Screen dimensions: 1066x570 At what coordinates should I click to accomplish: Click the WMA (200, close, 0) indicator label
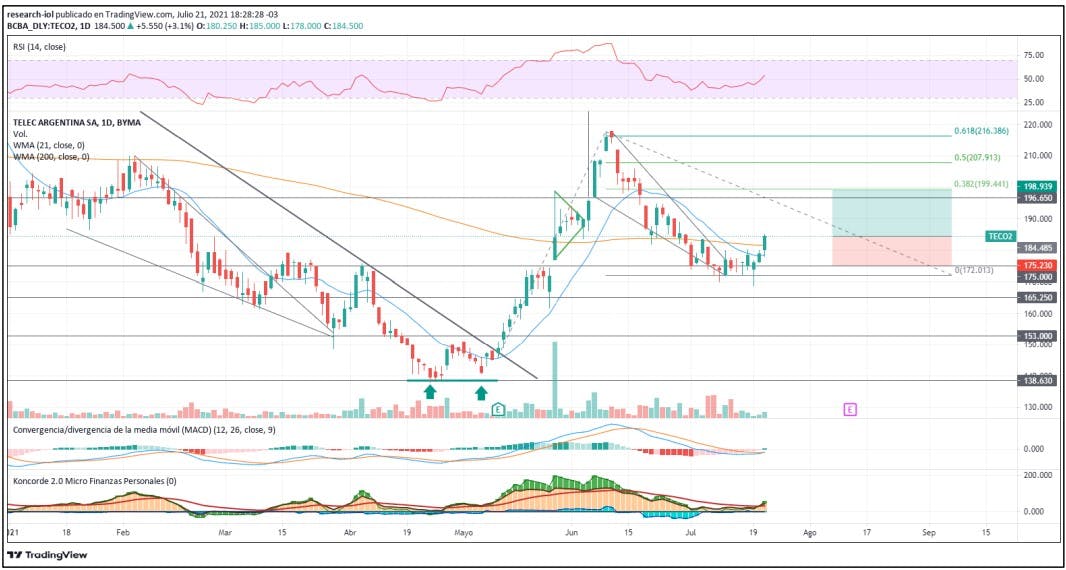[x=51, y=156]
